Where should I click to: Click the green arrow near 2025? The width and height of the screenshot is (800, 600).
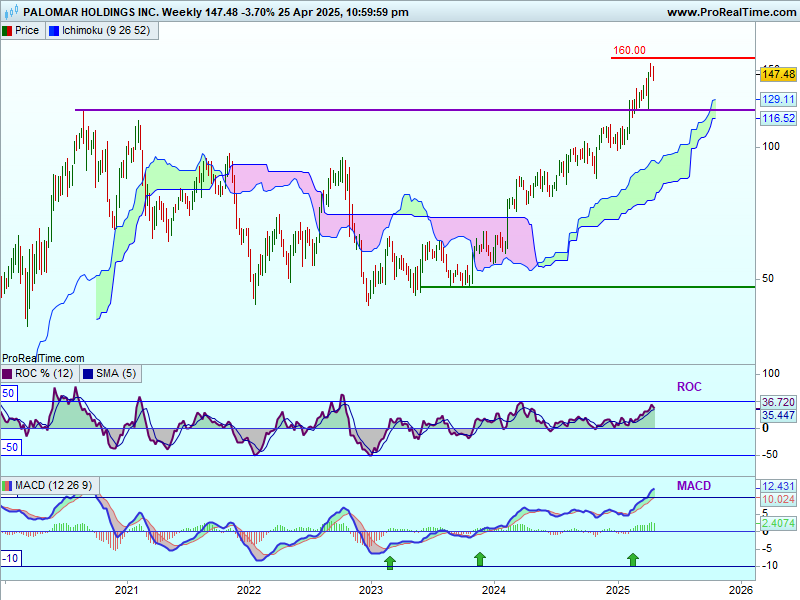633,558
